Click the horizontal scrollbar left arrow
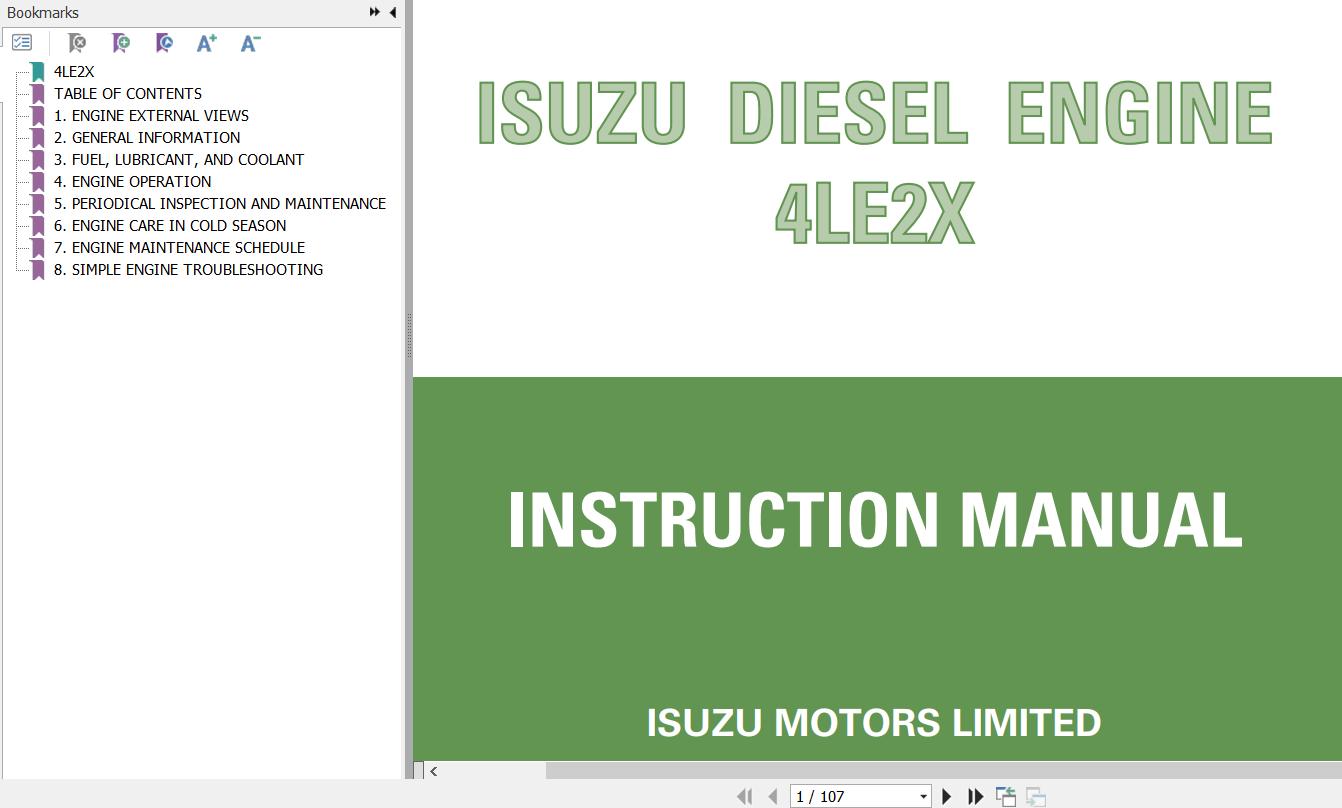Screen dimensions: 1342x808 pos(433,771)
